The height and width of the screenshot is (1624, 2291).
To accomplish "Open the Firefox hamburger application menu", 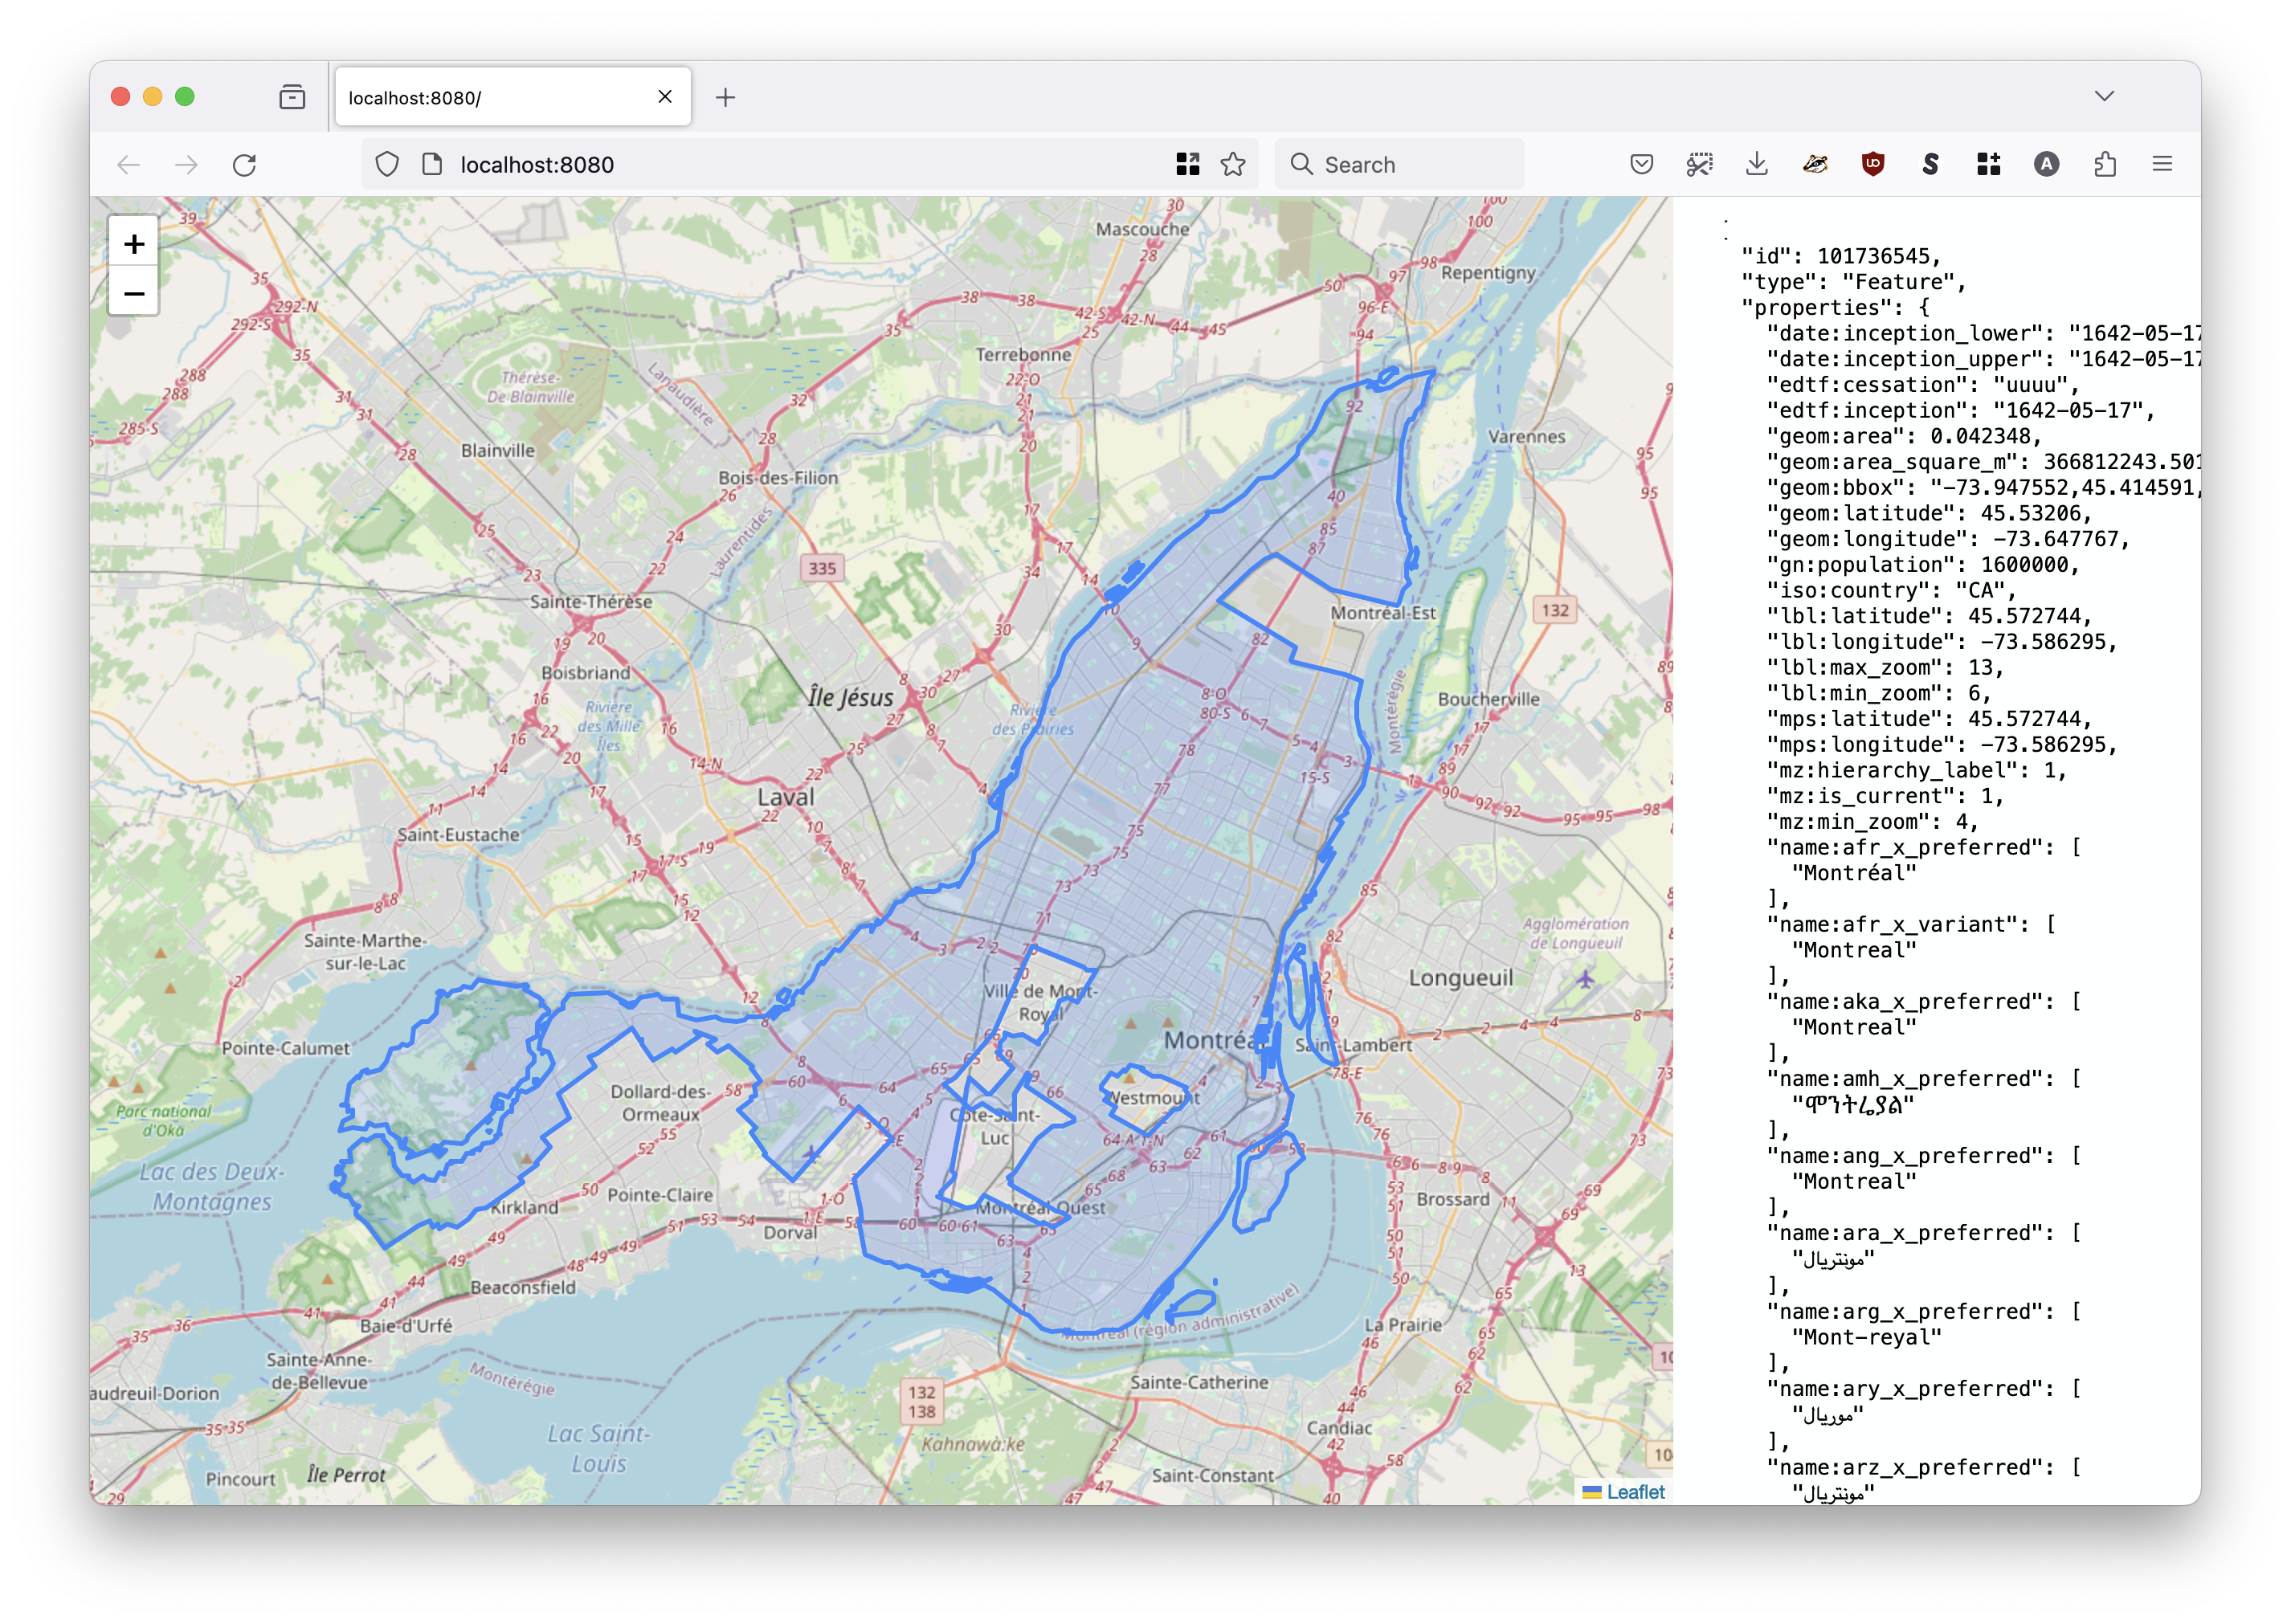I will tap(2163, 165).
